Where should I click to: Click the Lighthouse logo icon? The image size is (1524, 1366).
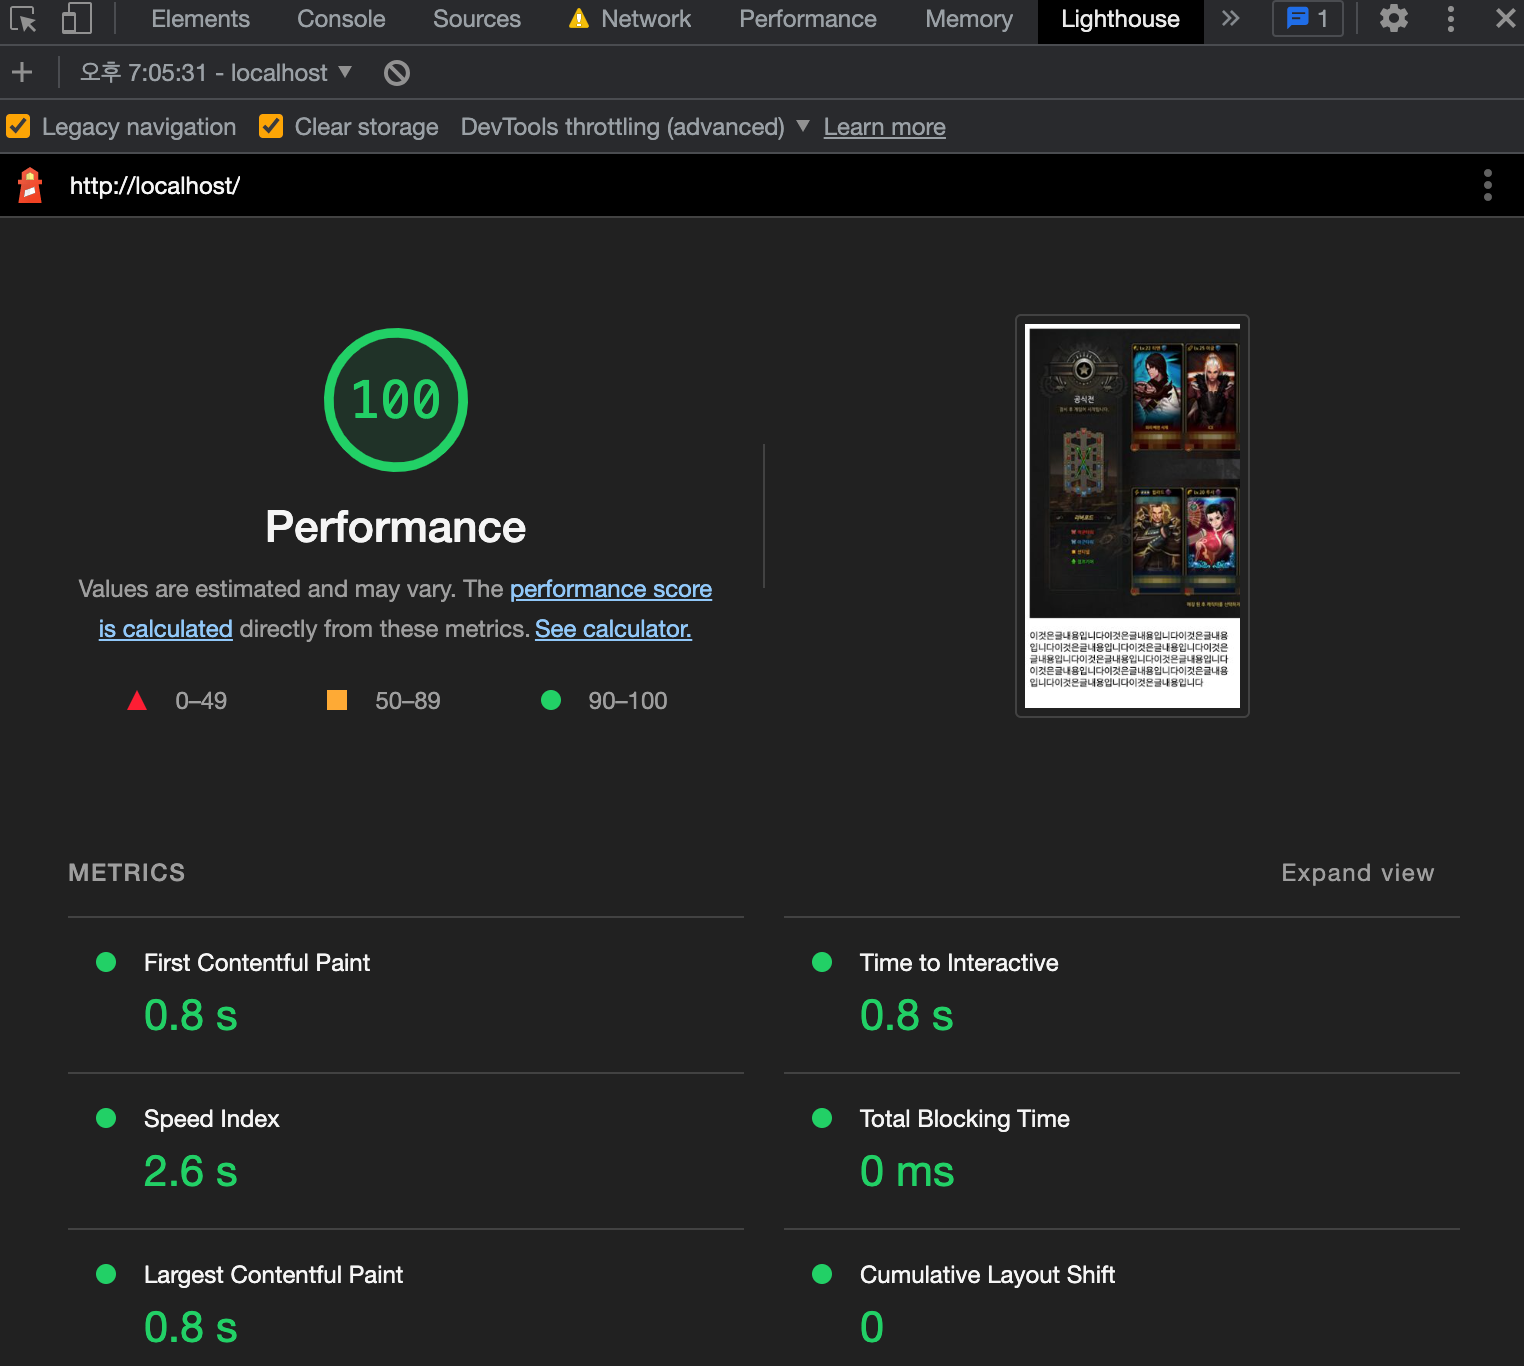coord(31,185)
